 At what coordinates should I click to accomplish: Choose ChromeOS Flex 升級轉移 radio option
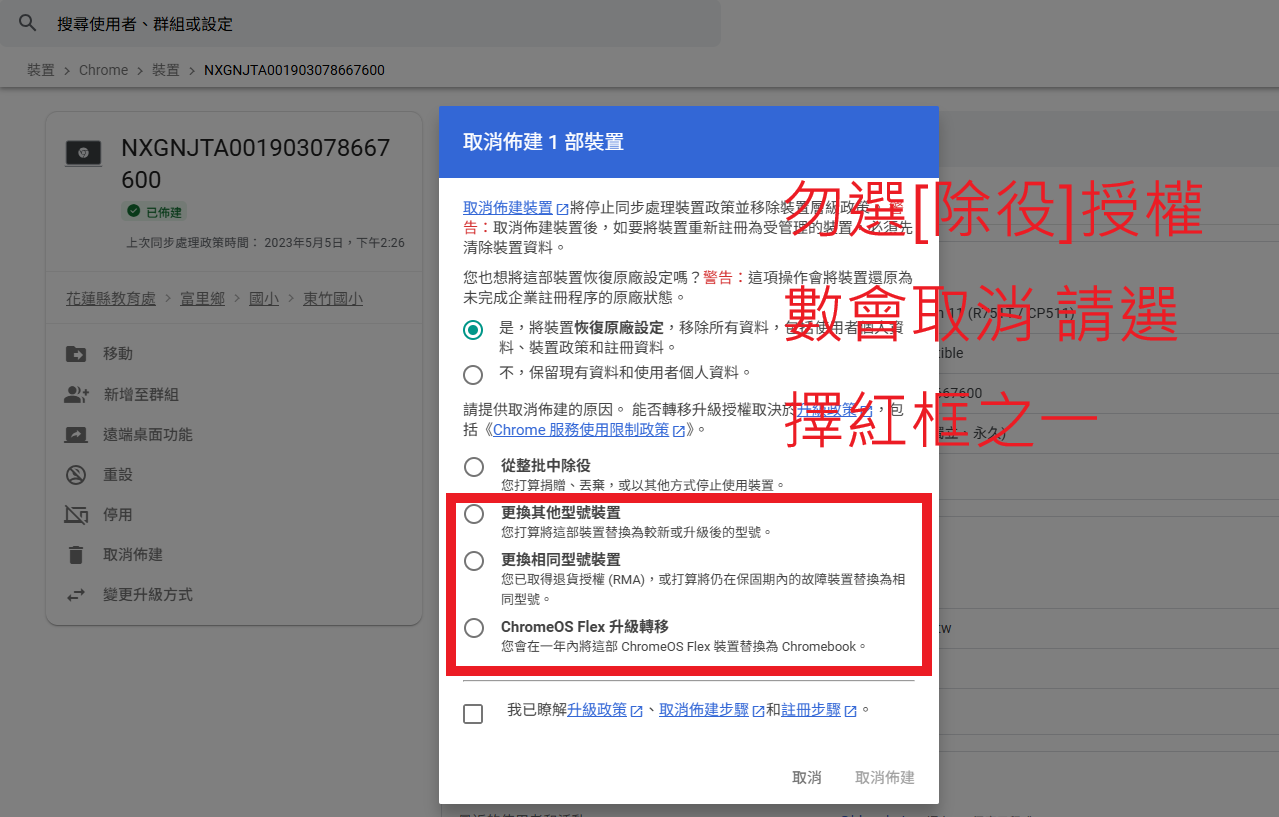point(473,628)
